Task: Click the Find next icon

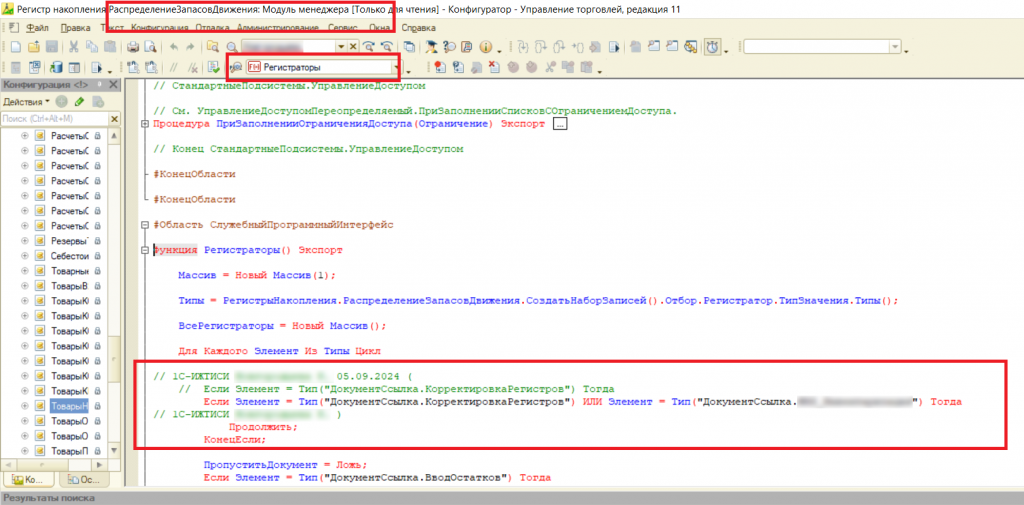Action: 370,46
